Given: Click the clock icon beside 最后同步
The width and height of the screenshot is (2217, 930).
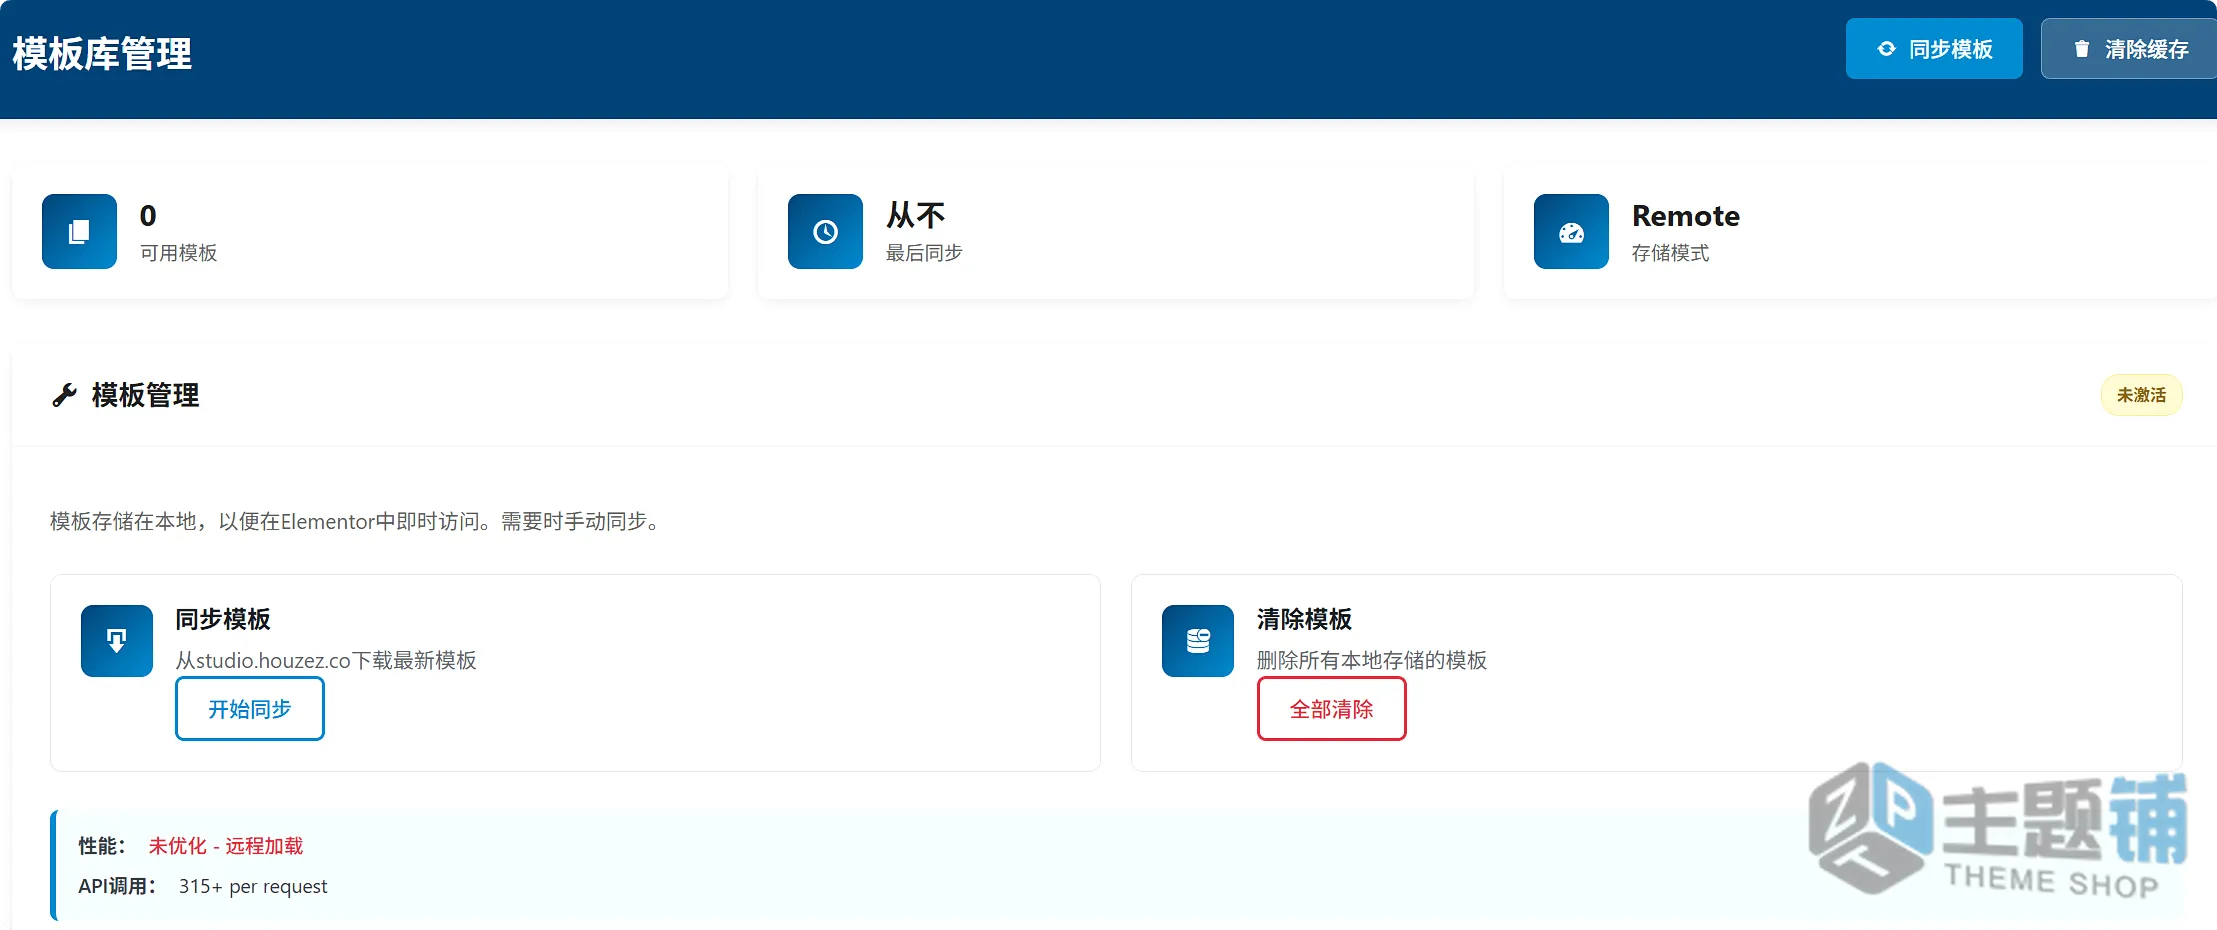Looking at the screenshot, I should pos(825,232).
